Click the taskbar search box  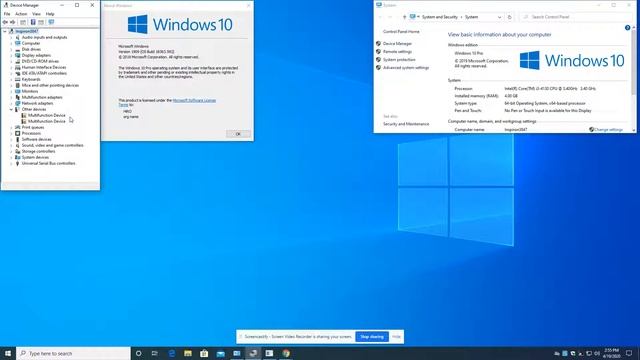point(73,353)
